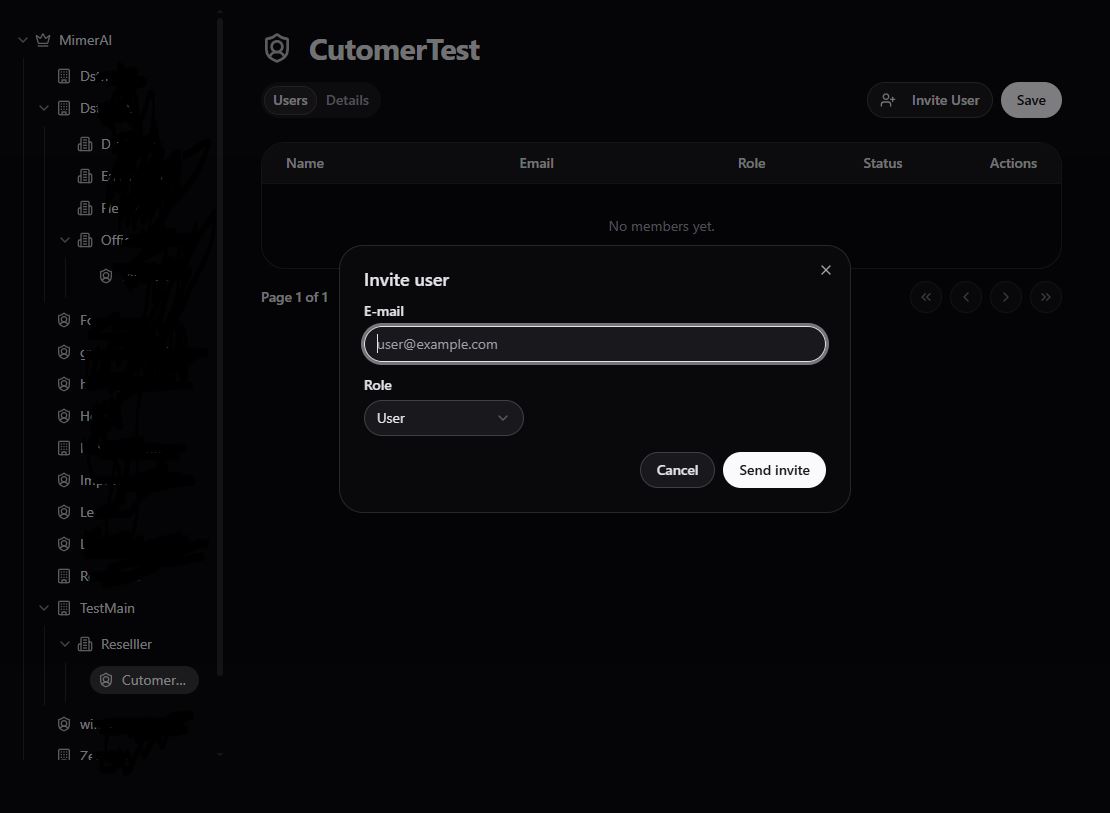This screenshot has height=813, width=1110.
Task: Open the Role dropdown showing User
Action: coord(443,418)
